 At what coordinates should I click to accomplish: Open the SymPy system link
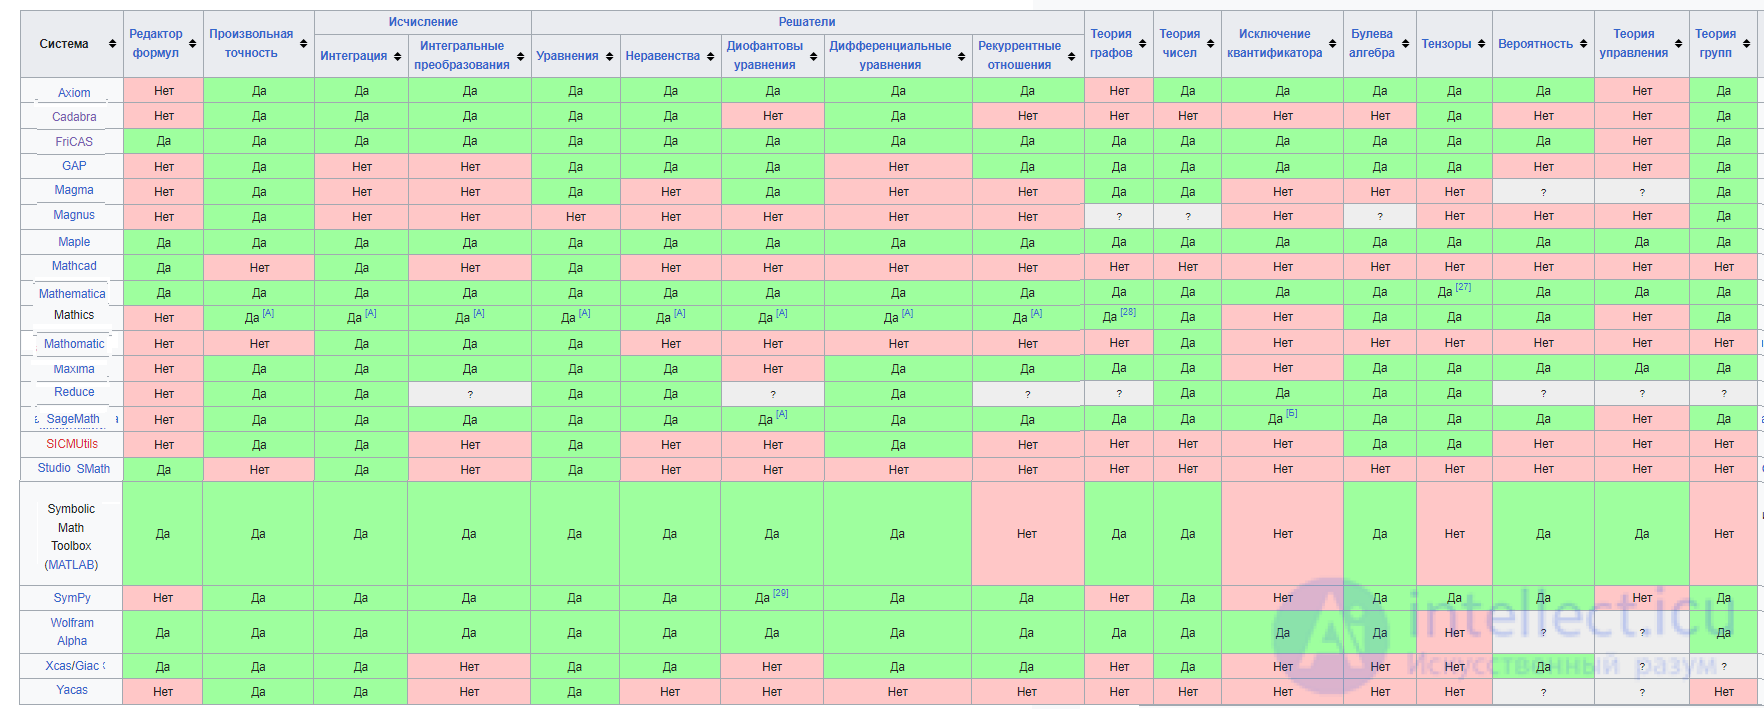click(72, 598)
